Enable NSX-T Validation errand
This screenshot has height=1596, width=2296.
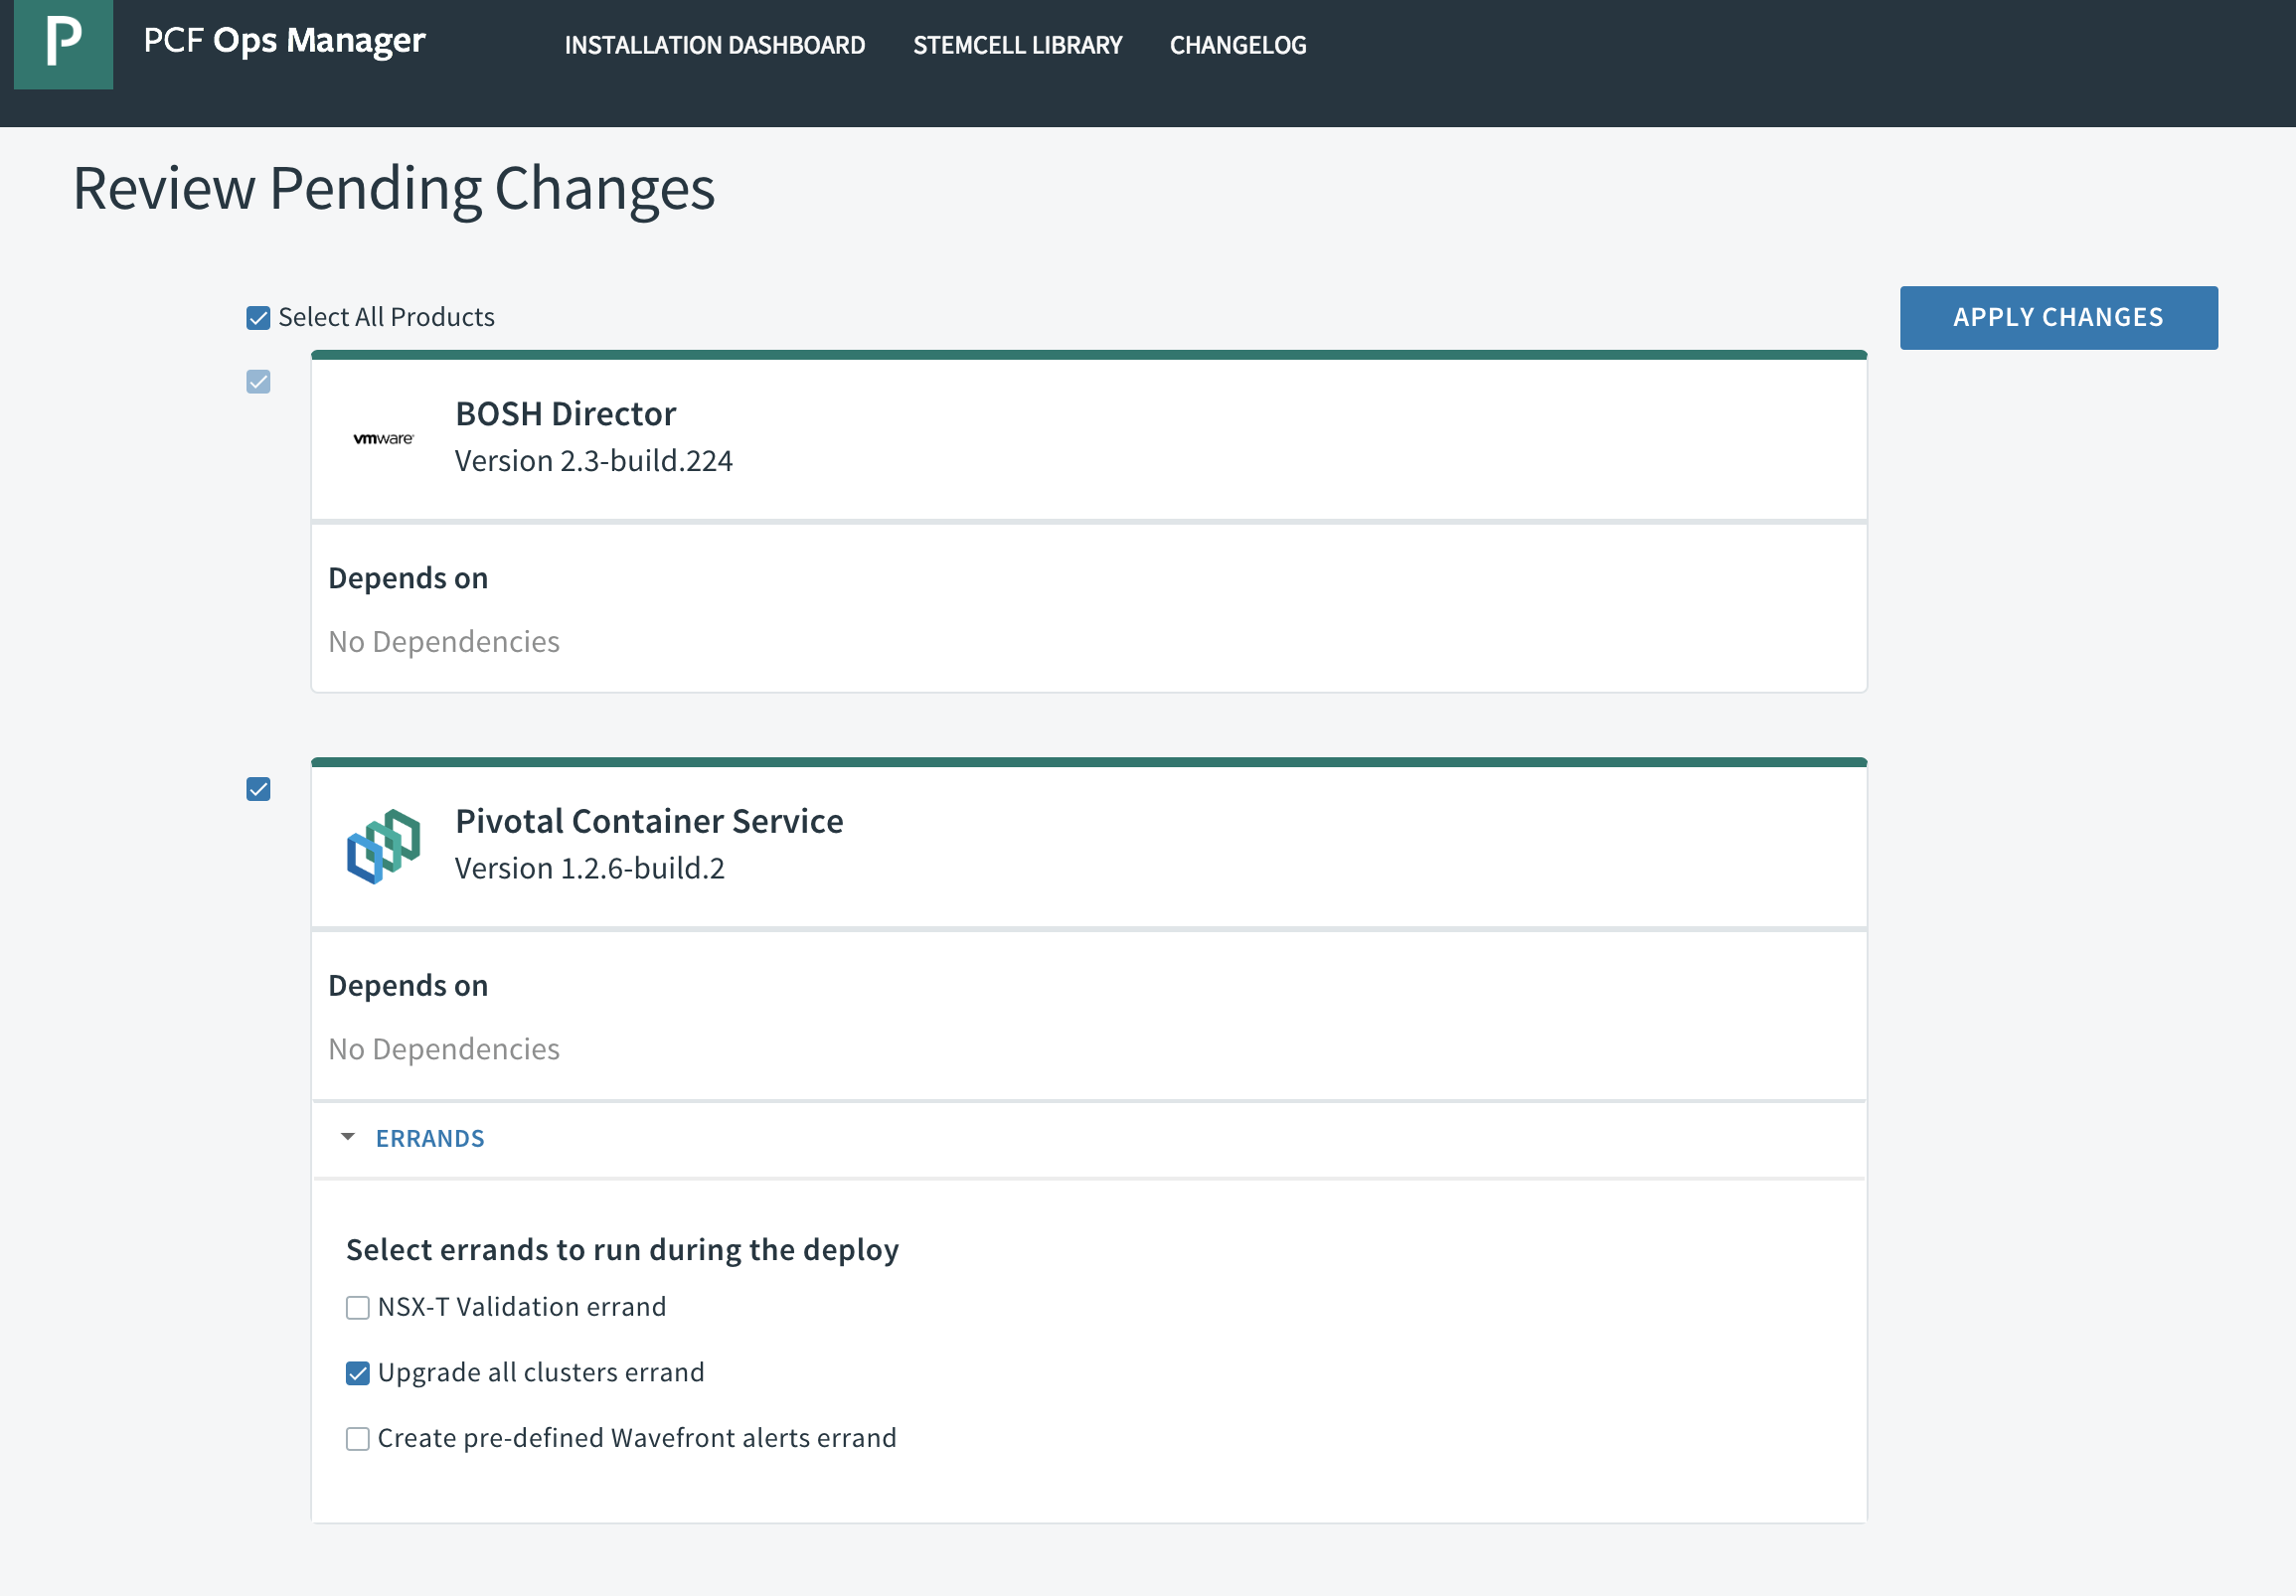pyautogui.click(x=358, y=1308)
